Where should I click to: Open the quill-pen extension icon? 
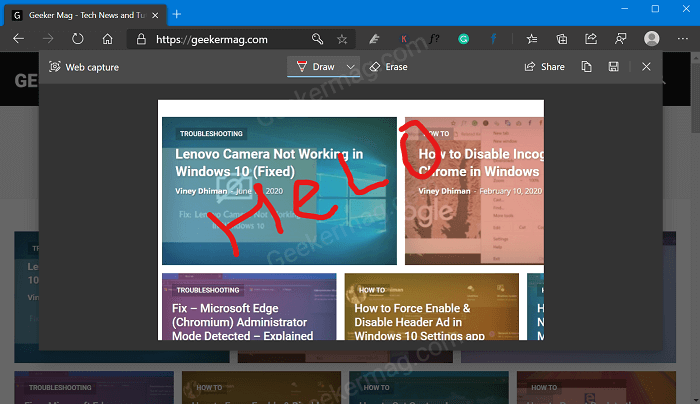coord(374,39)
